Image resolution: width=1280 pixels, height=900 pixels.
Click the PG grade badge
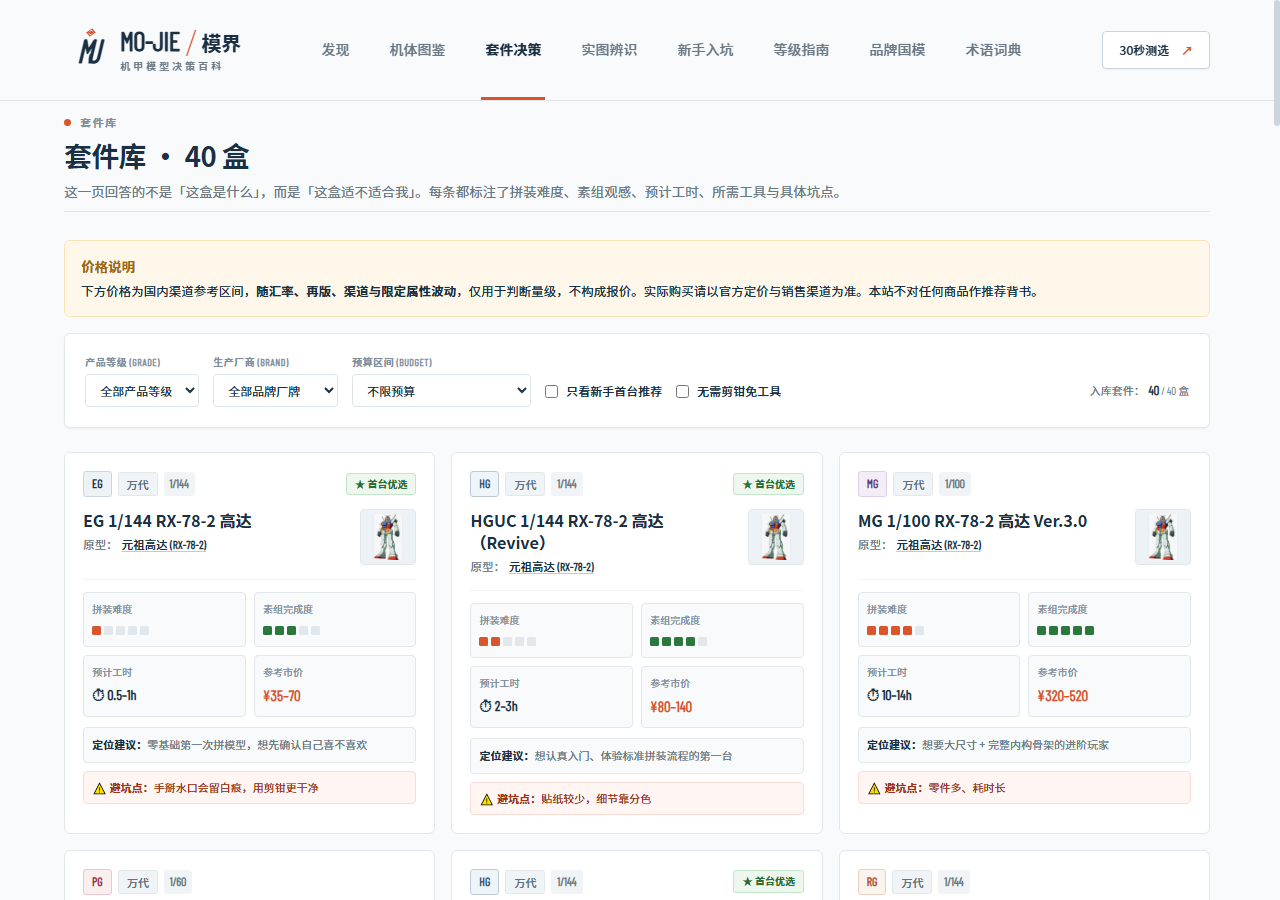click(x=97, y=882)
